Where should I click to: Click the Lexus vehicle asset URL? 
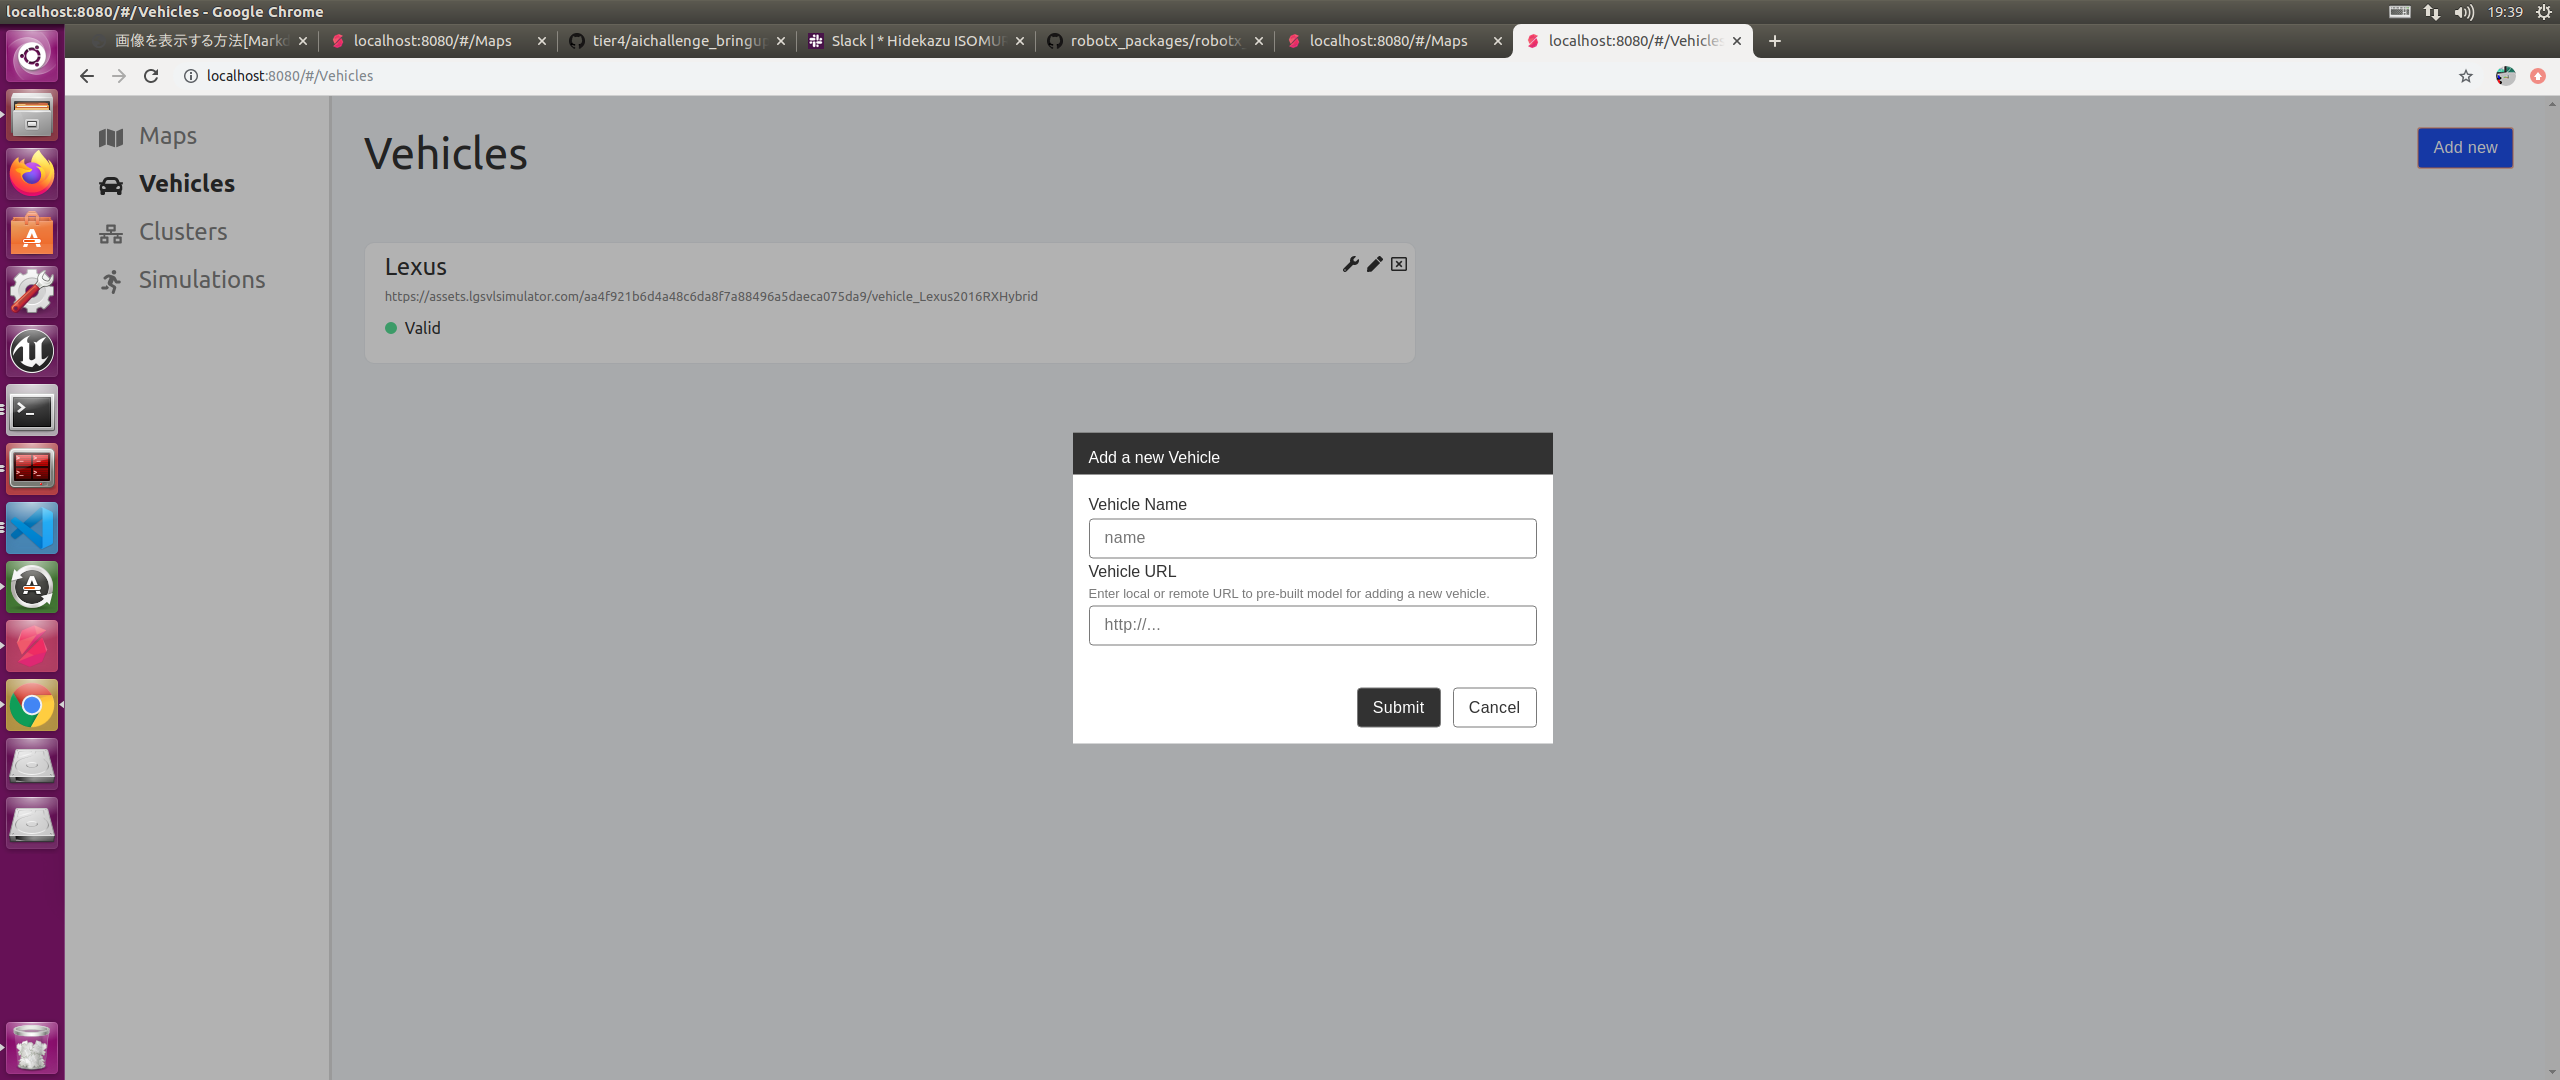[710, 297]
